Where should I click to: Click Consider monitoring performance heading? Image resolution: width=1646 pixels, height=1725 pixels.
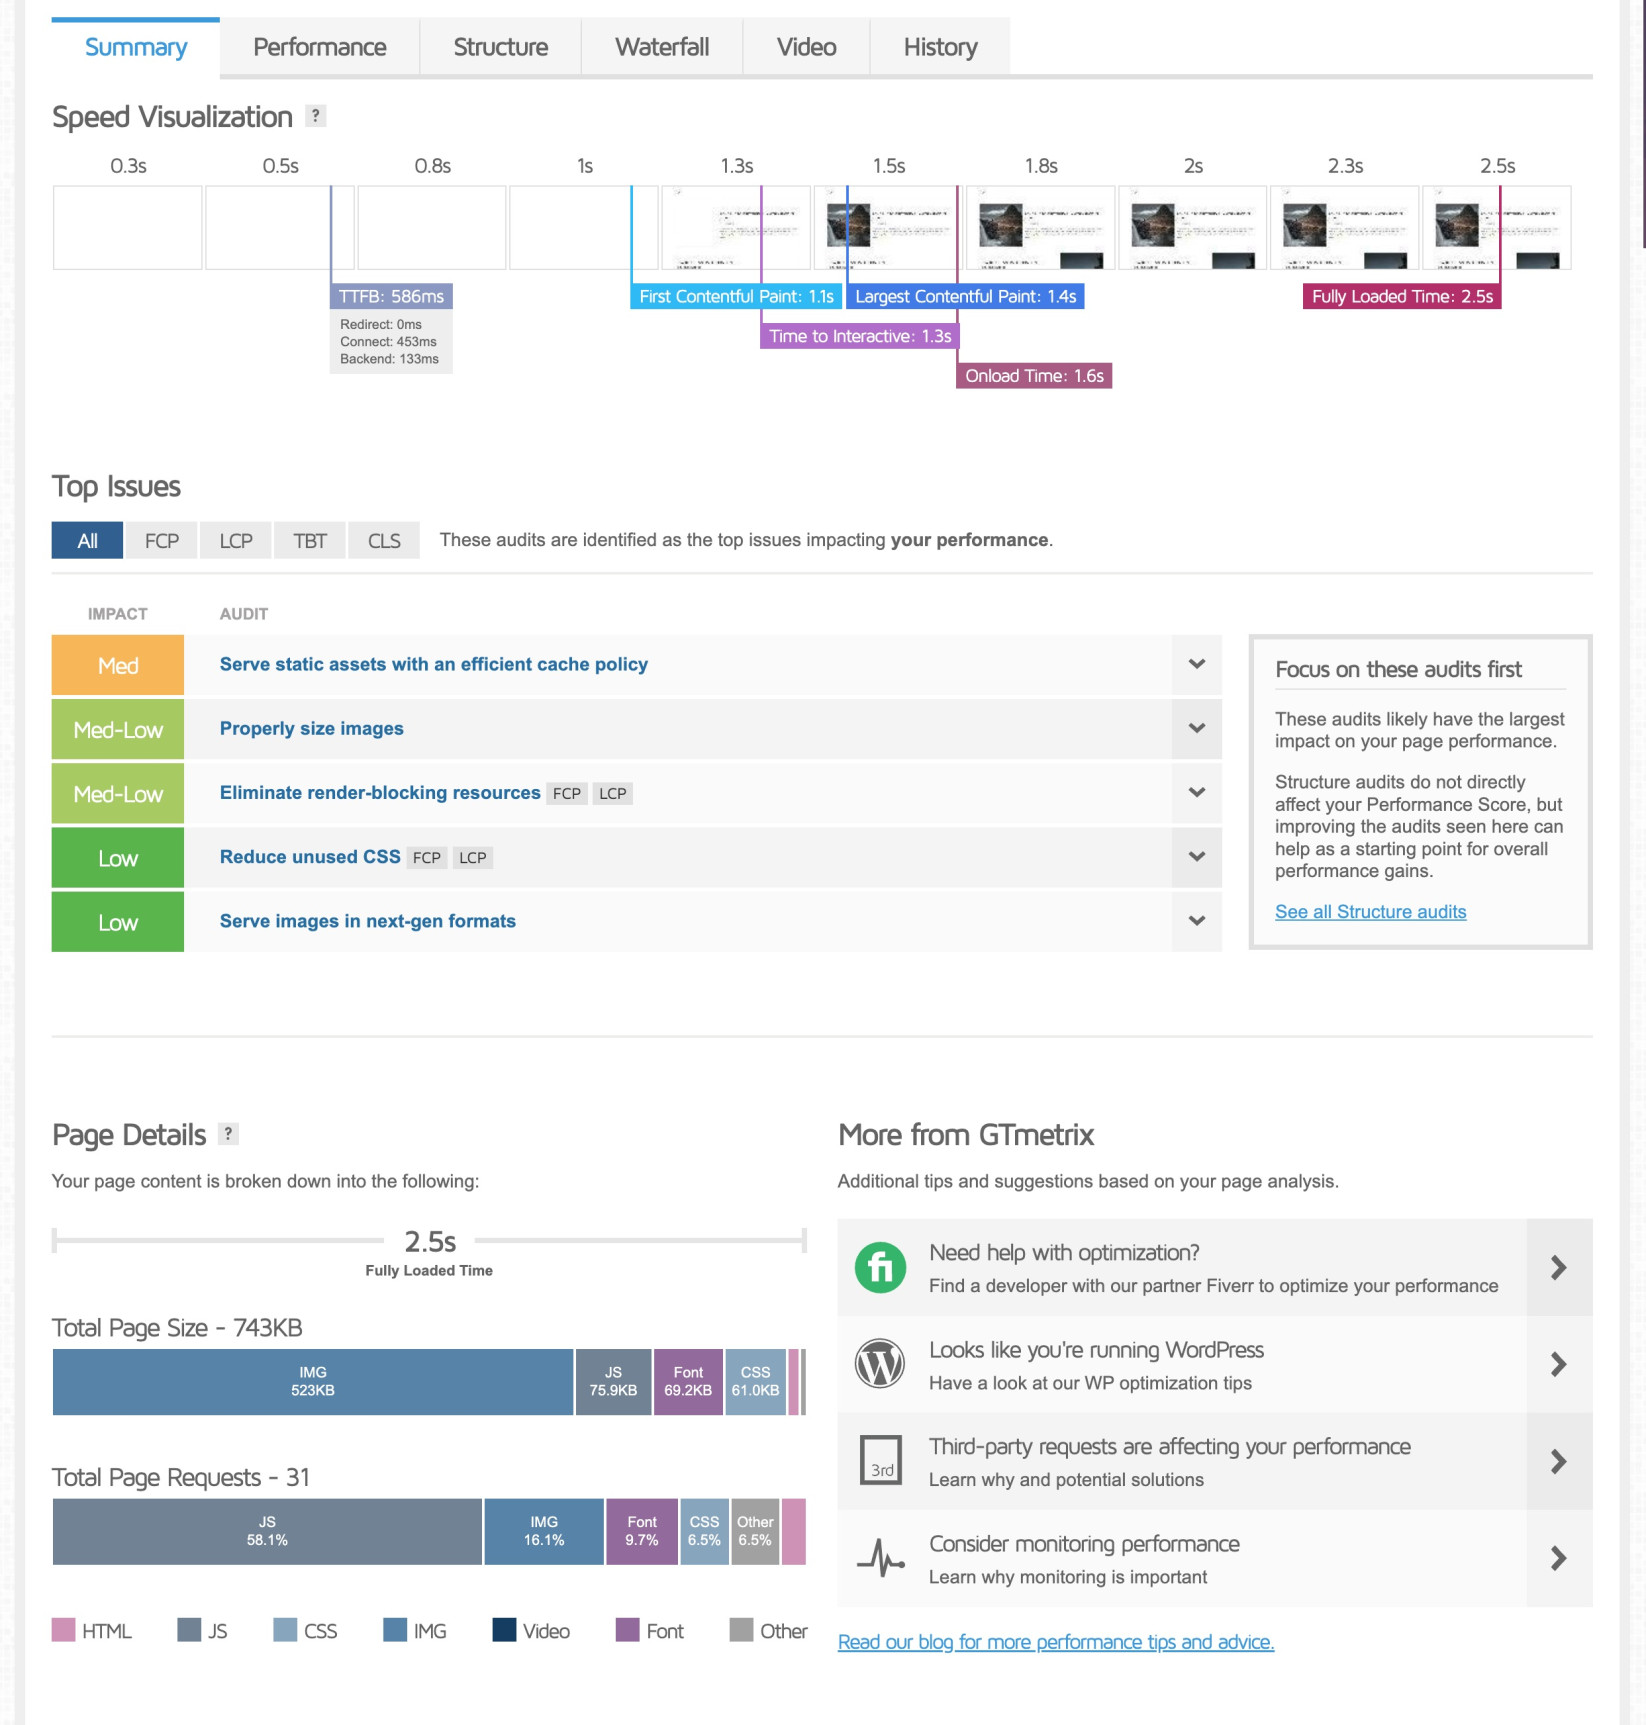[1084, 1543]
